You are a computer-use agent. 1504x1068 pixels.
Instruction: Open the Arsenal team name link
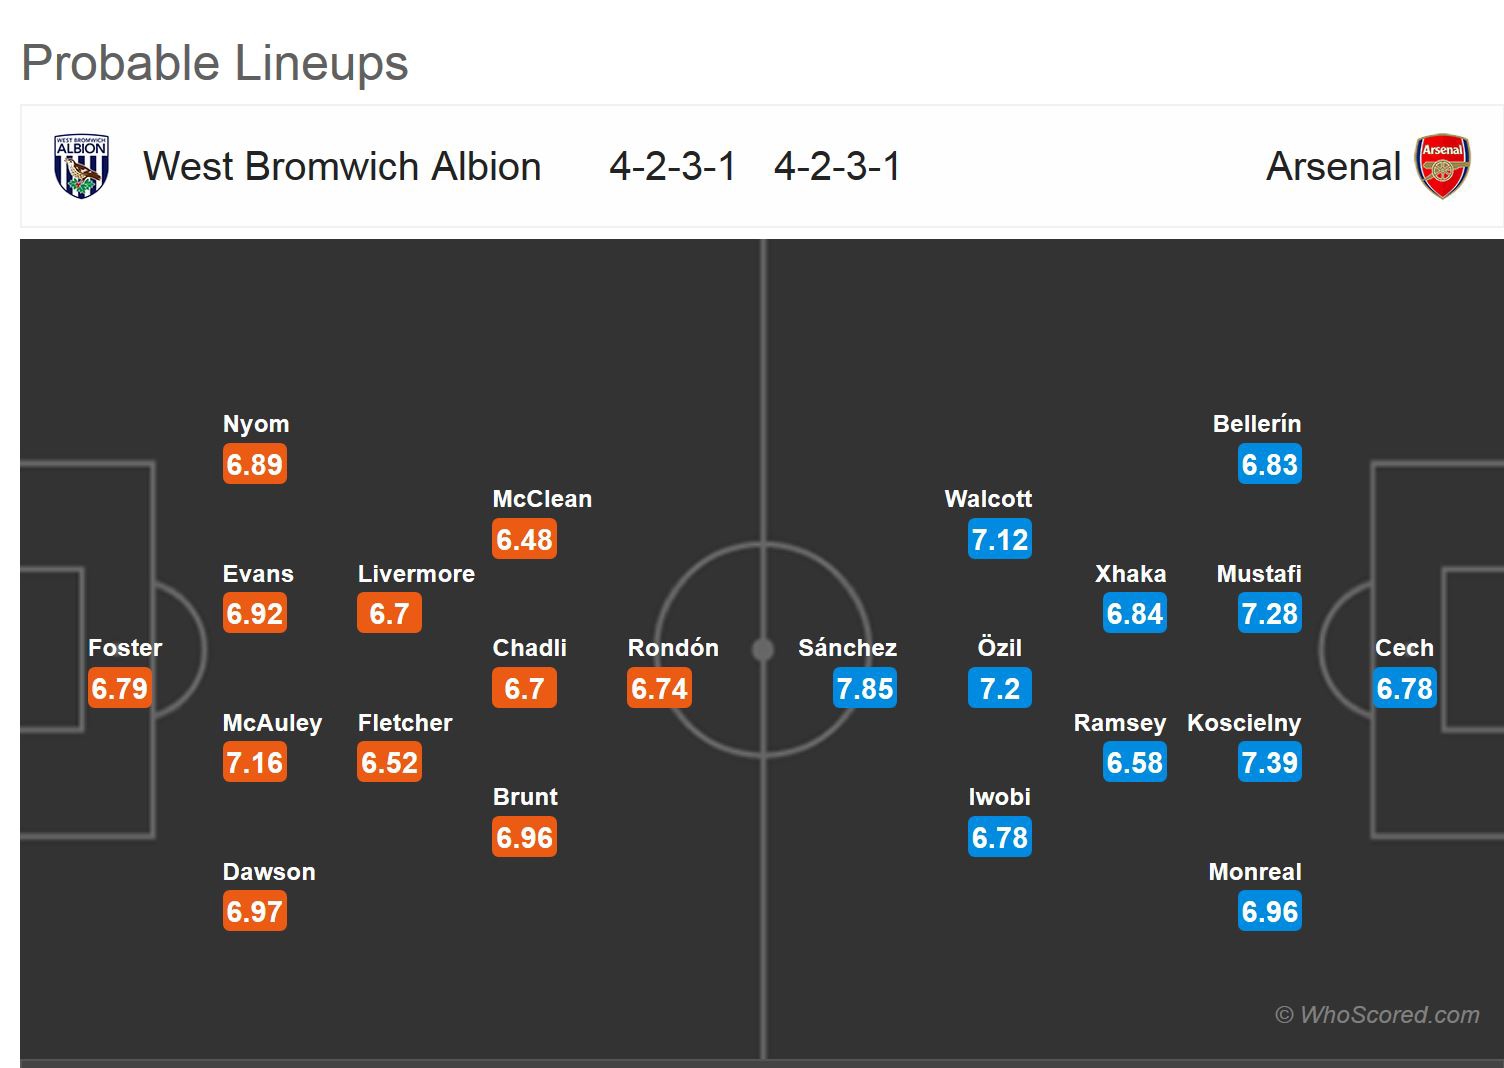(1333, 166)
